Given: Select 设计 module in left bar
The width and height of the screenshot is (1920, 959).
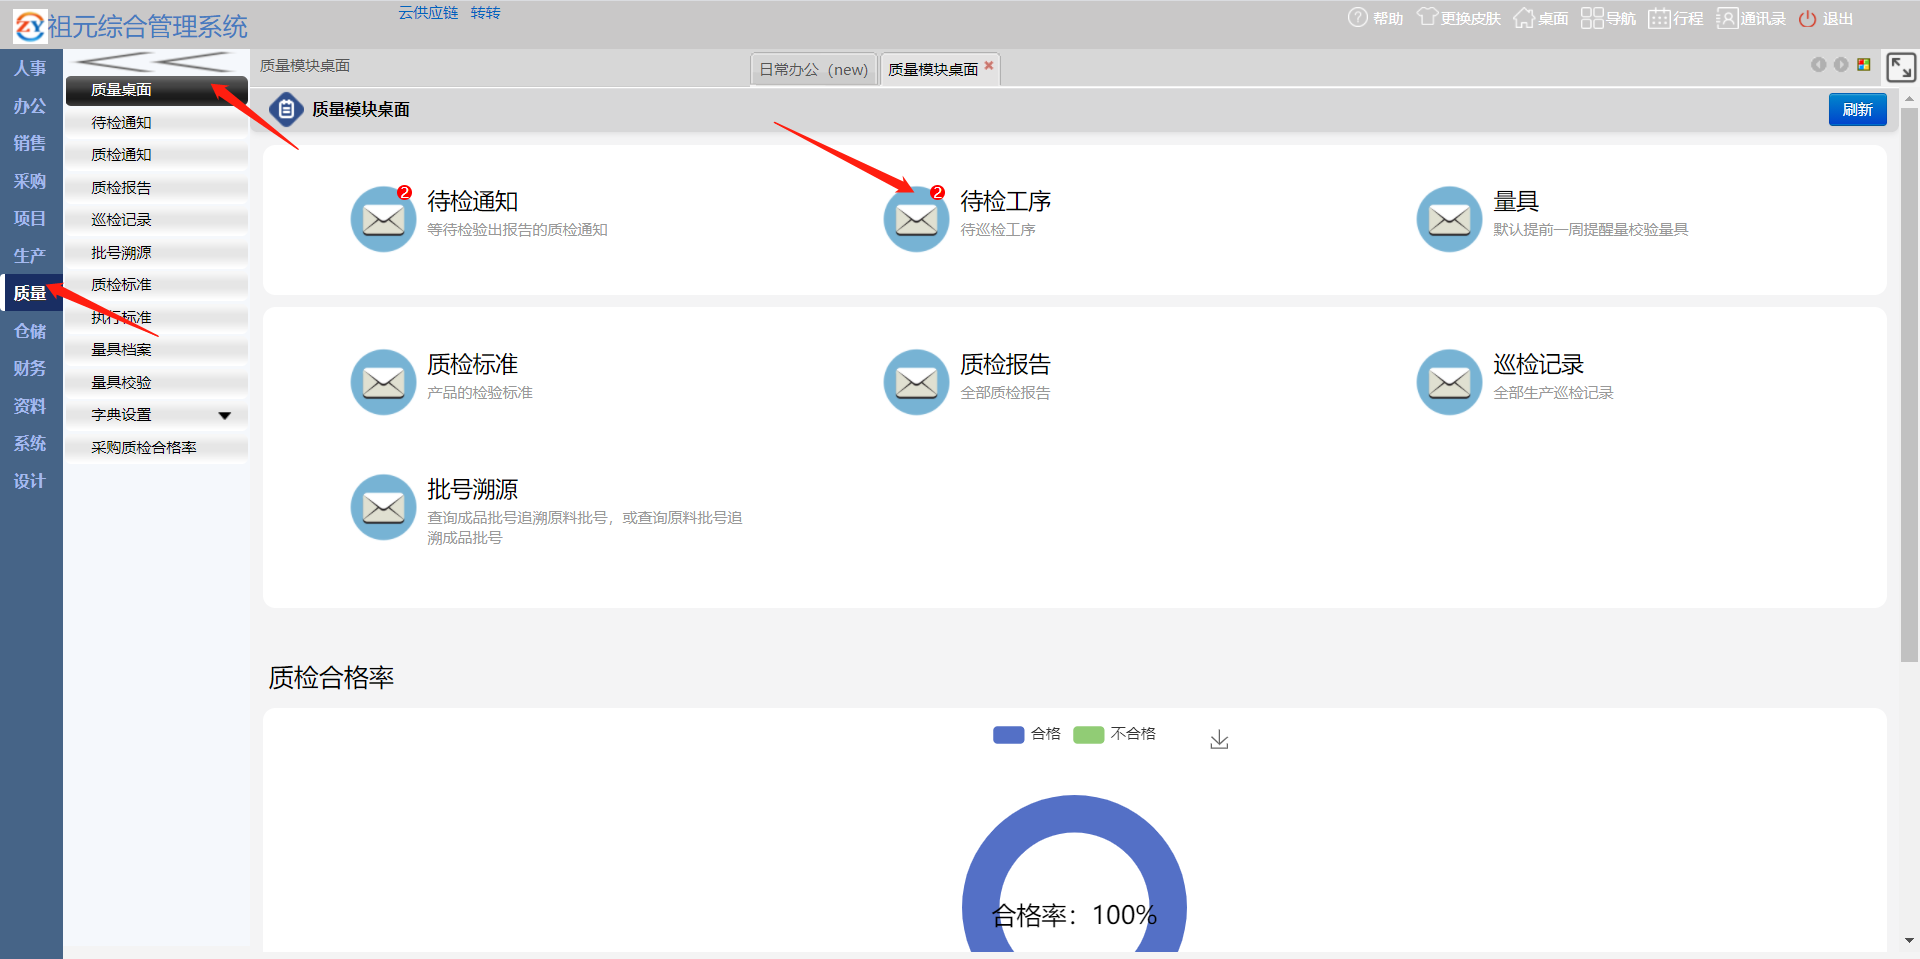Looking at the screenshot, I should (x=30, y=481).
